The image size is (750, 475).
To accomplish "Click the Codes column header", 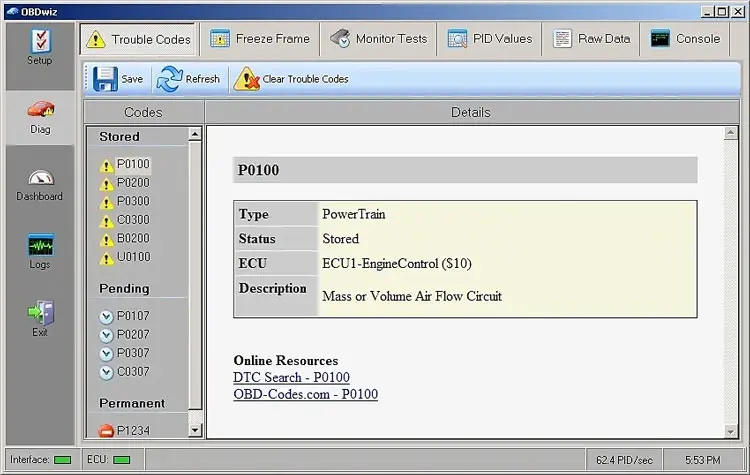I will (144, 112).
